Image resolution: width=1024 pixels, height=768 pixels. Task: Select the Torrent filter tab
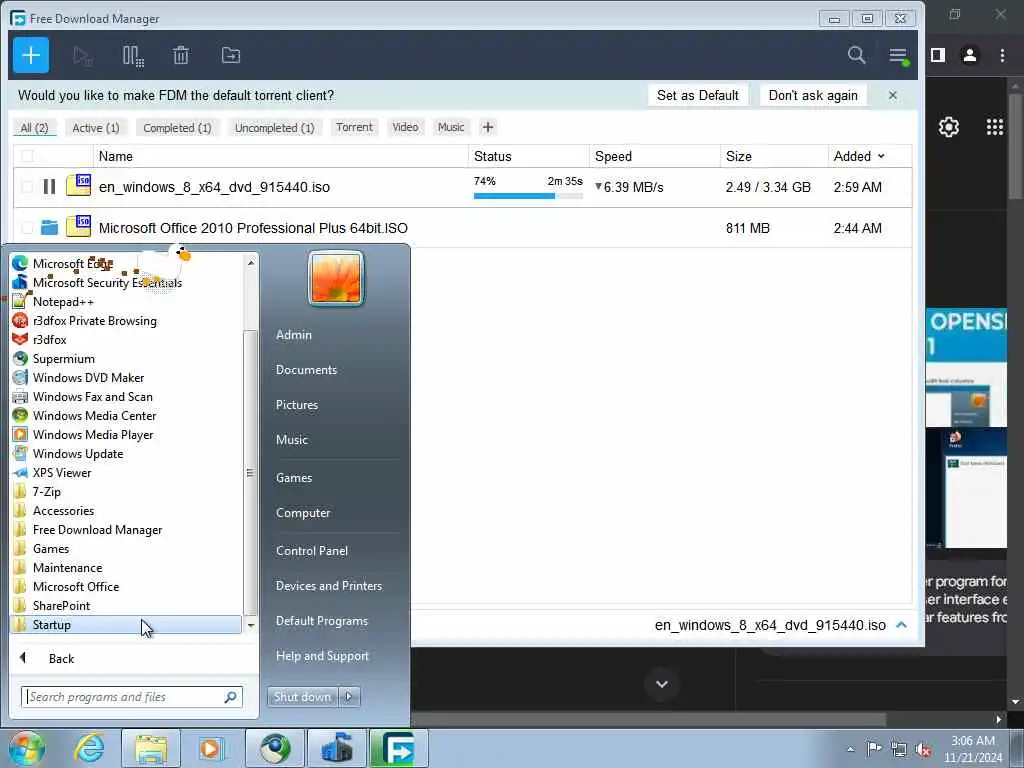(354, 127)
